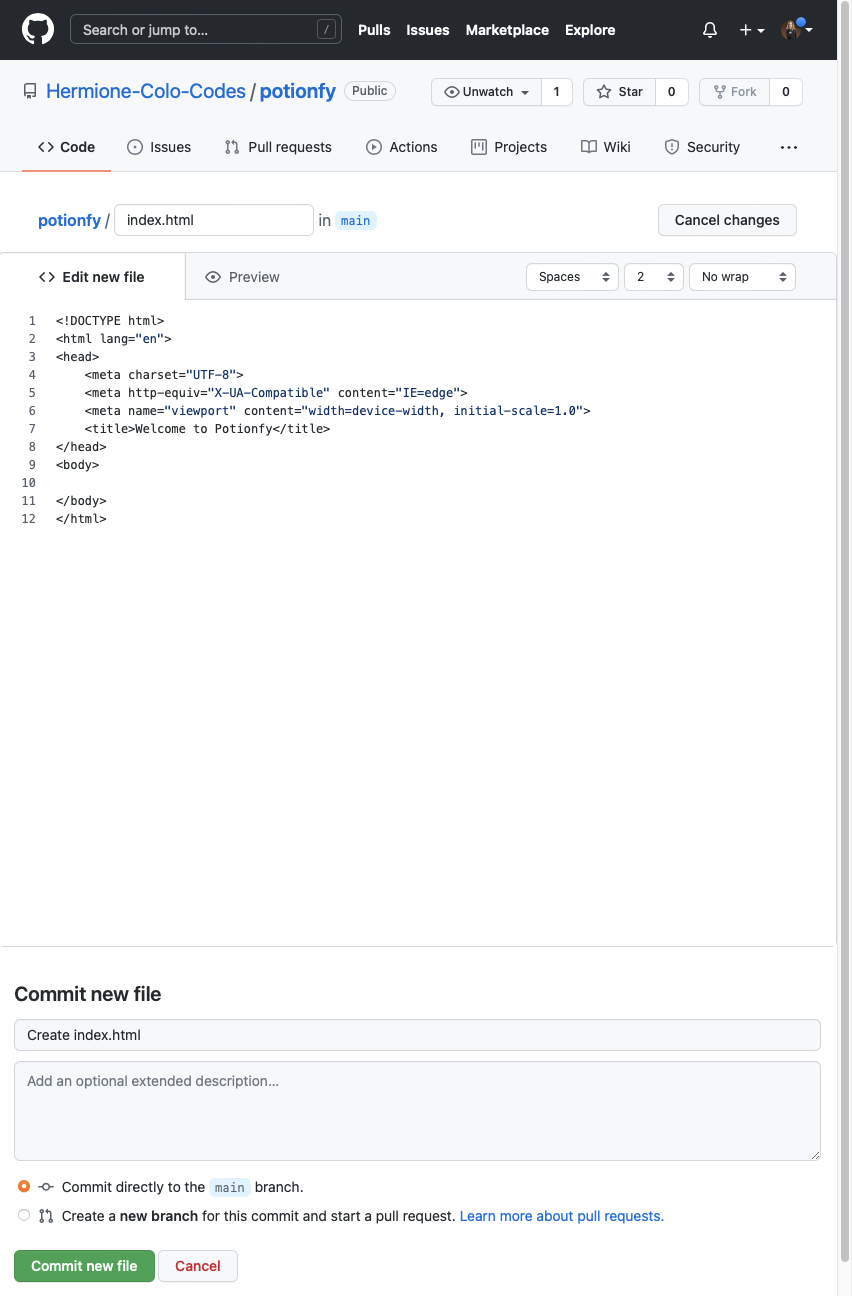Expand the indent size dropdown
This screenshot has height=1296, width=852.
tap(653, 277)
